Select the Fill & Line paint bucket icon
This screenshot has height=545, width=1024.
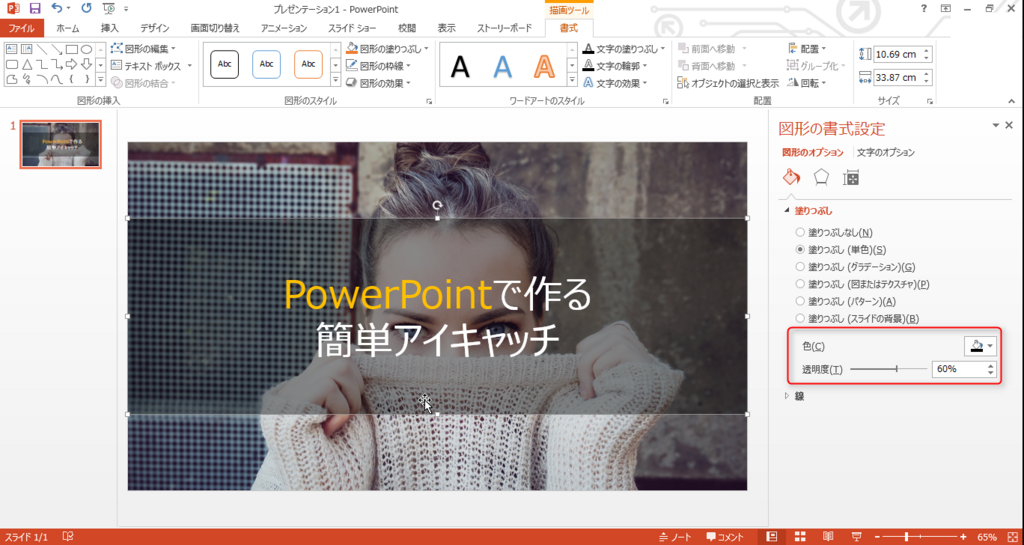[x=791, y=177]
